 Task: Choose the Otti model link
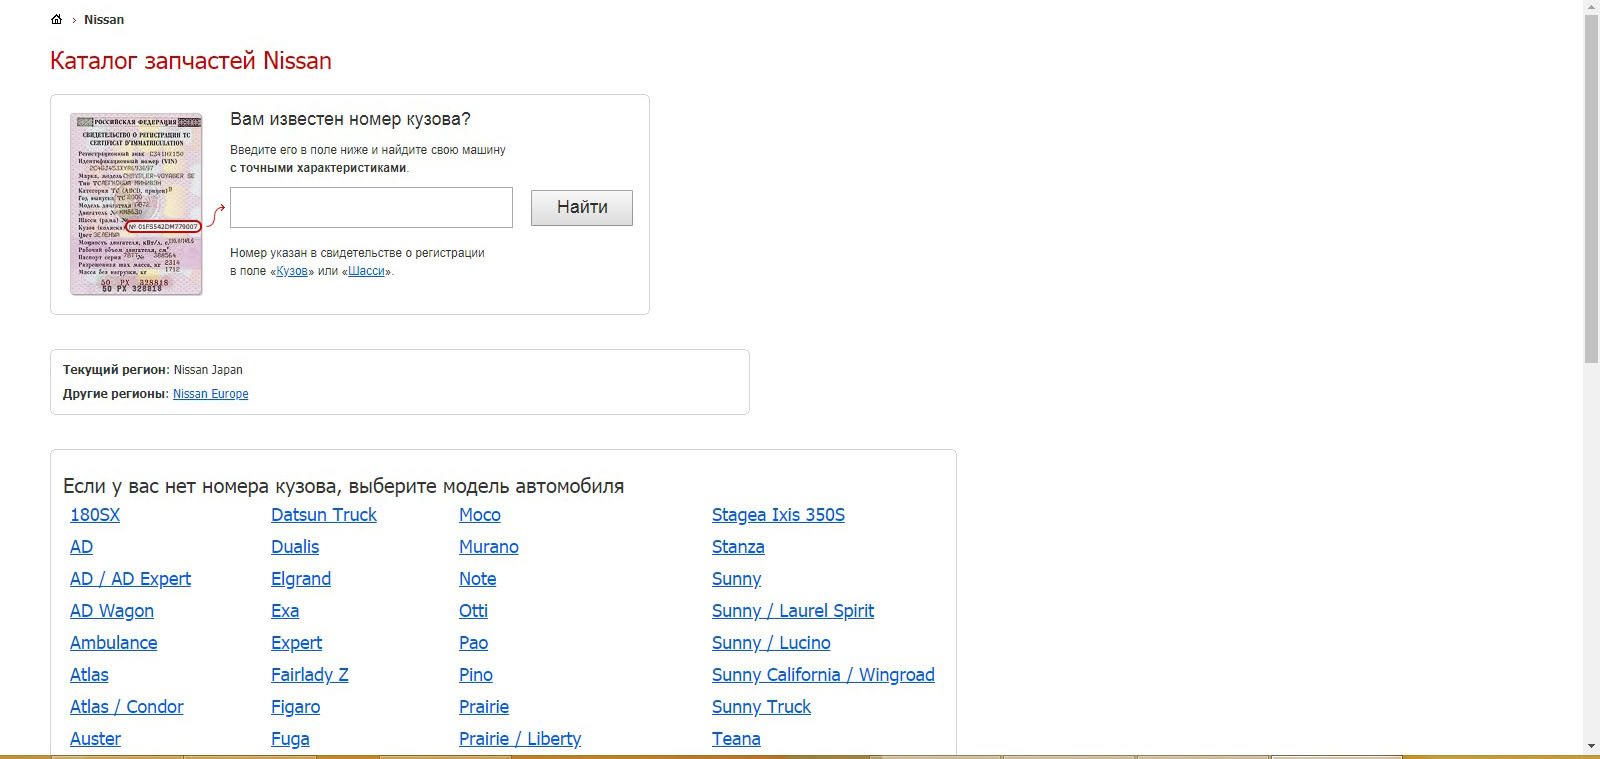pyautogui.click(x=474, y=611)
